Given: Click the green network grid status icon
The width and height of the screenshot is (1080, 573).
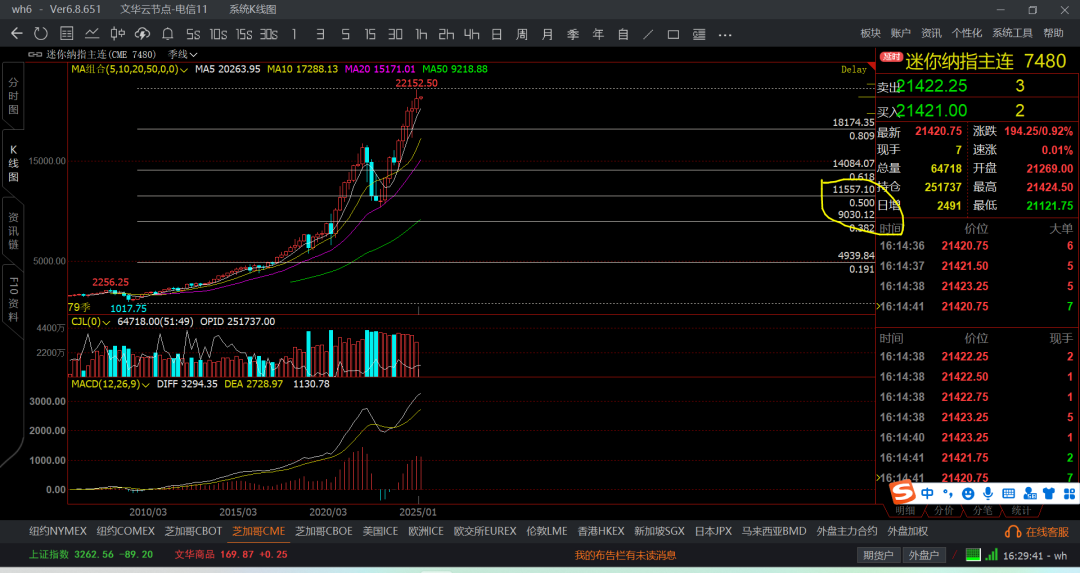Looking at the screenshot, I should [973, 554].
